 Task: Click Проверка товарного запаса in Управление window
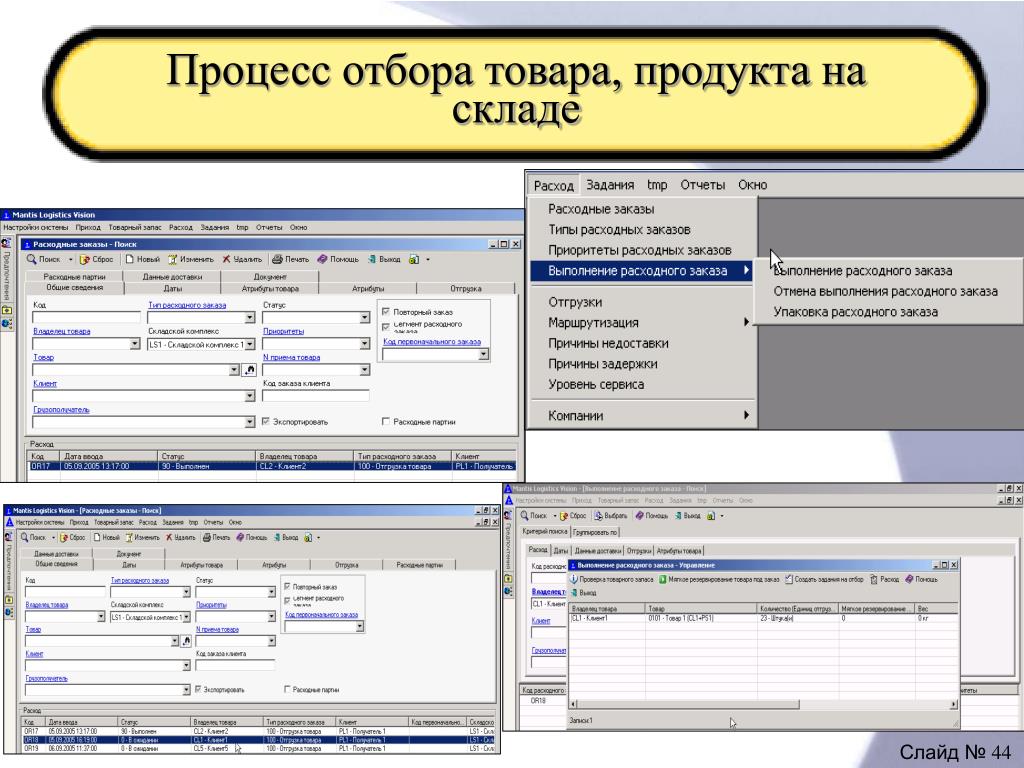pos(612,579)
